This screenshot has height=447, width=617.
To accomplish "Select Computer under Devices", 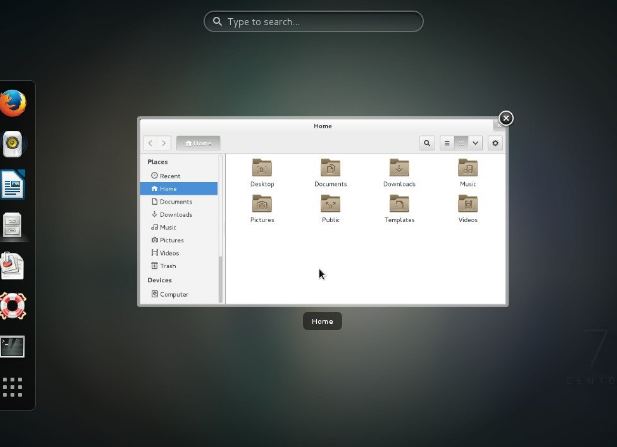I will pos(179,294).
